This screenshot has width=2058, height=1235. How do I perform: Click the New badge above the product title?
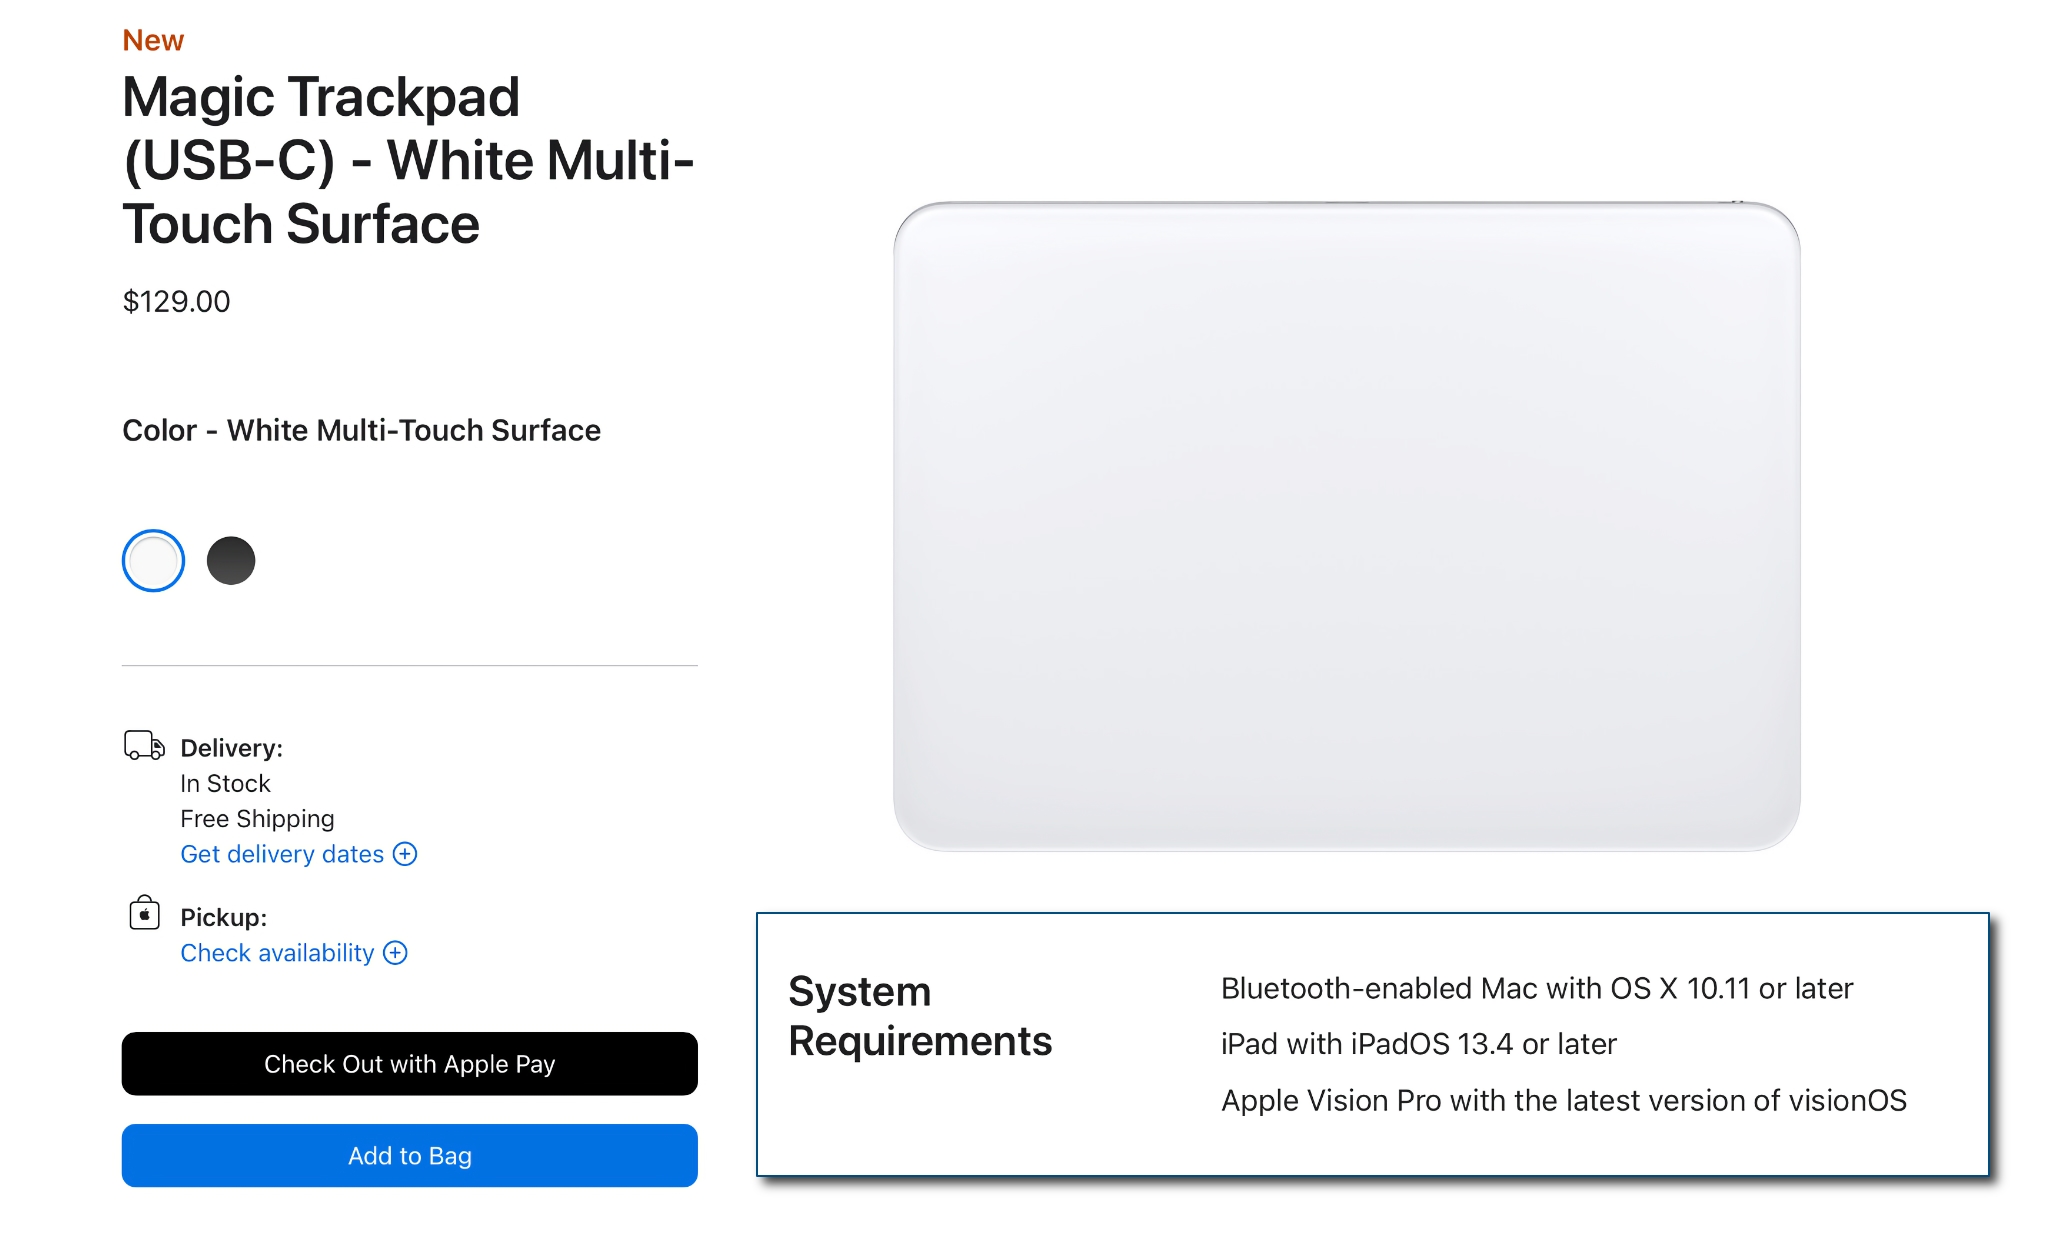coord(152,39)
